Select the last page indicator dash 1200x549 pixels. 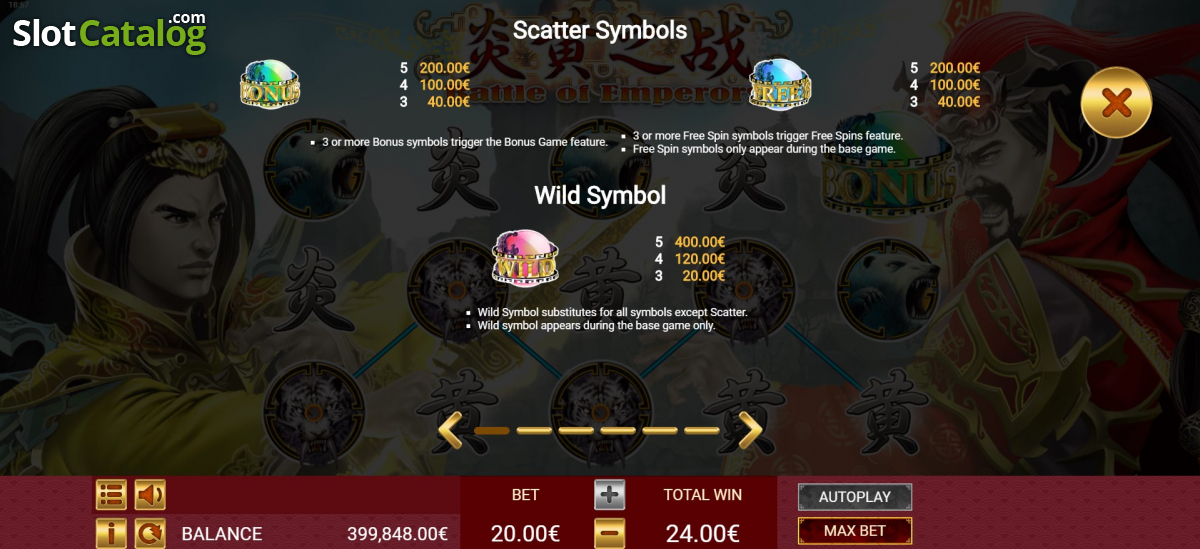click(702, 431)
